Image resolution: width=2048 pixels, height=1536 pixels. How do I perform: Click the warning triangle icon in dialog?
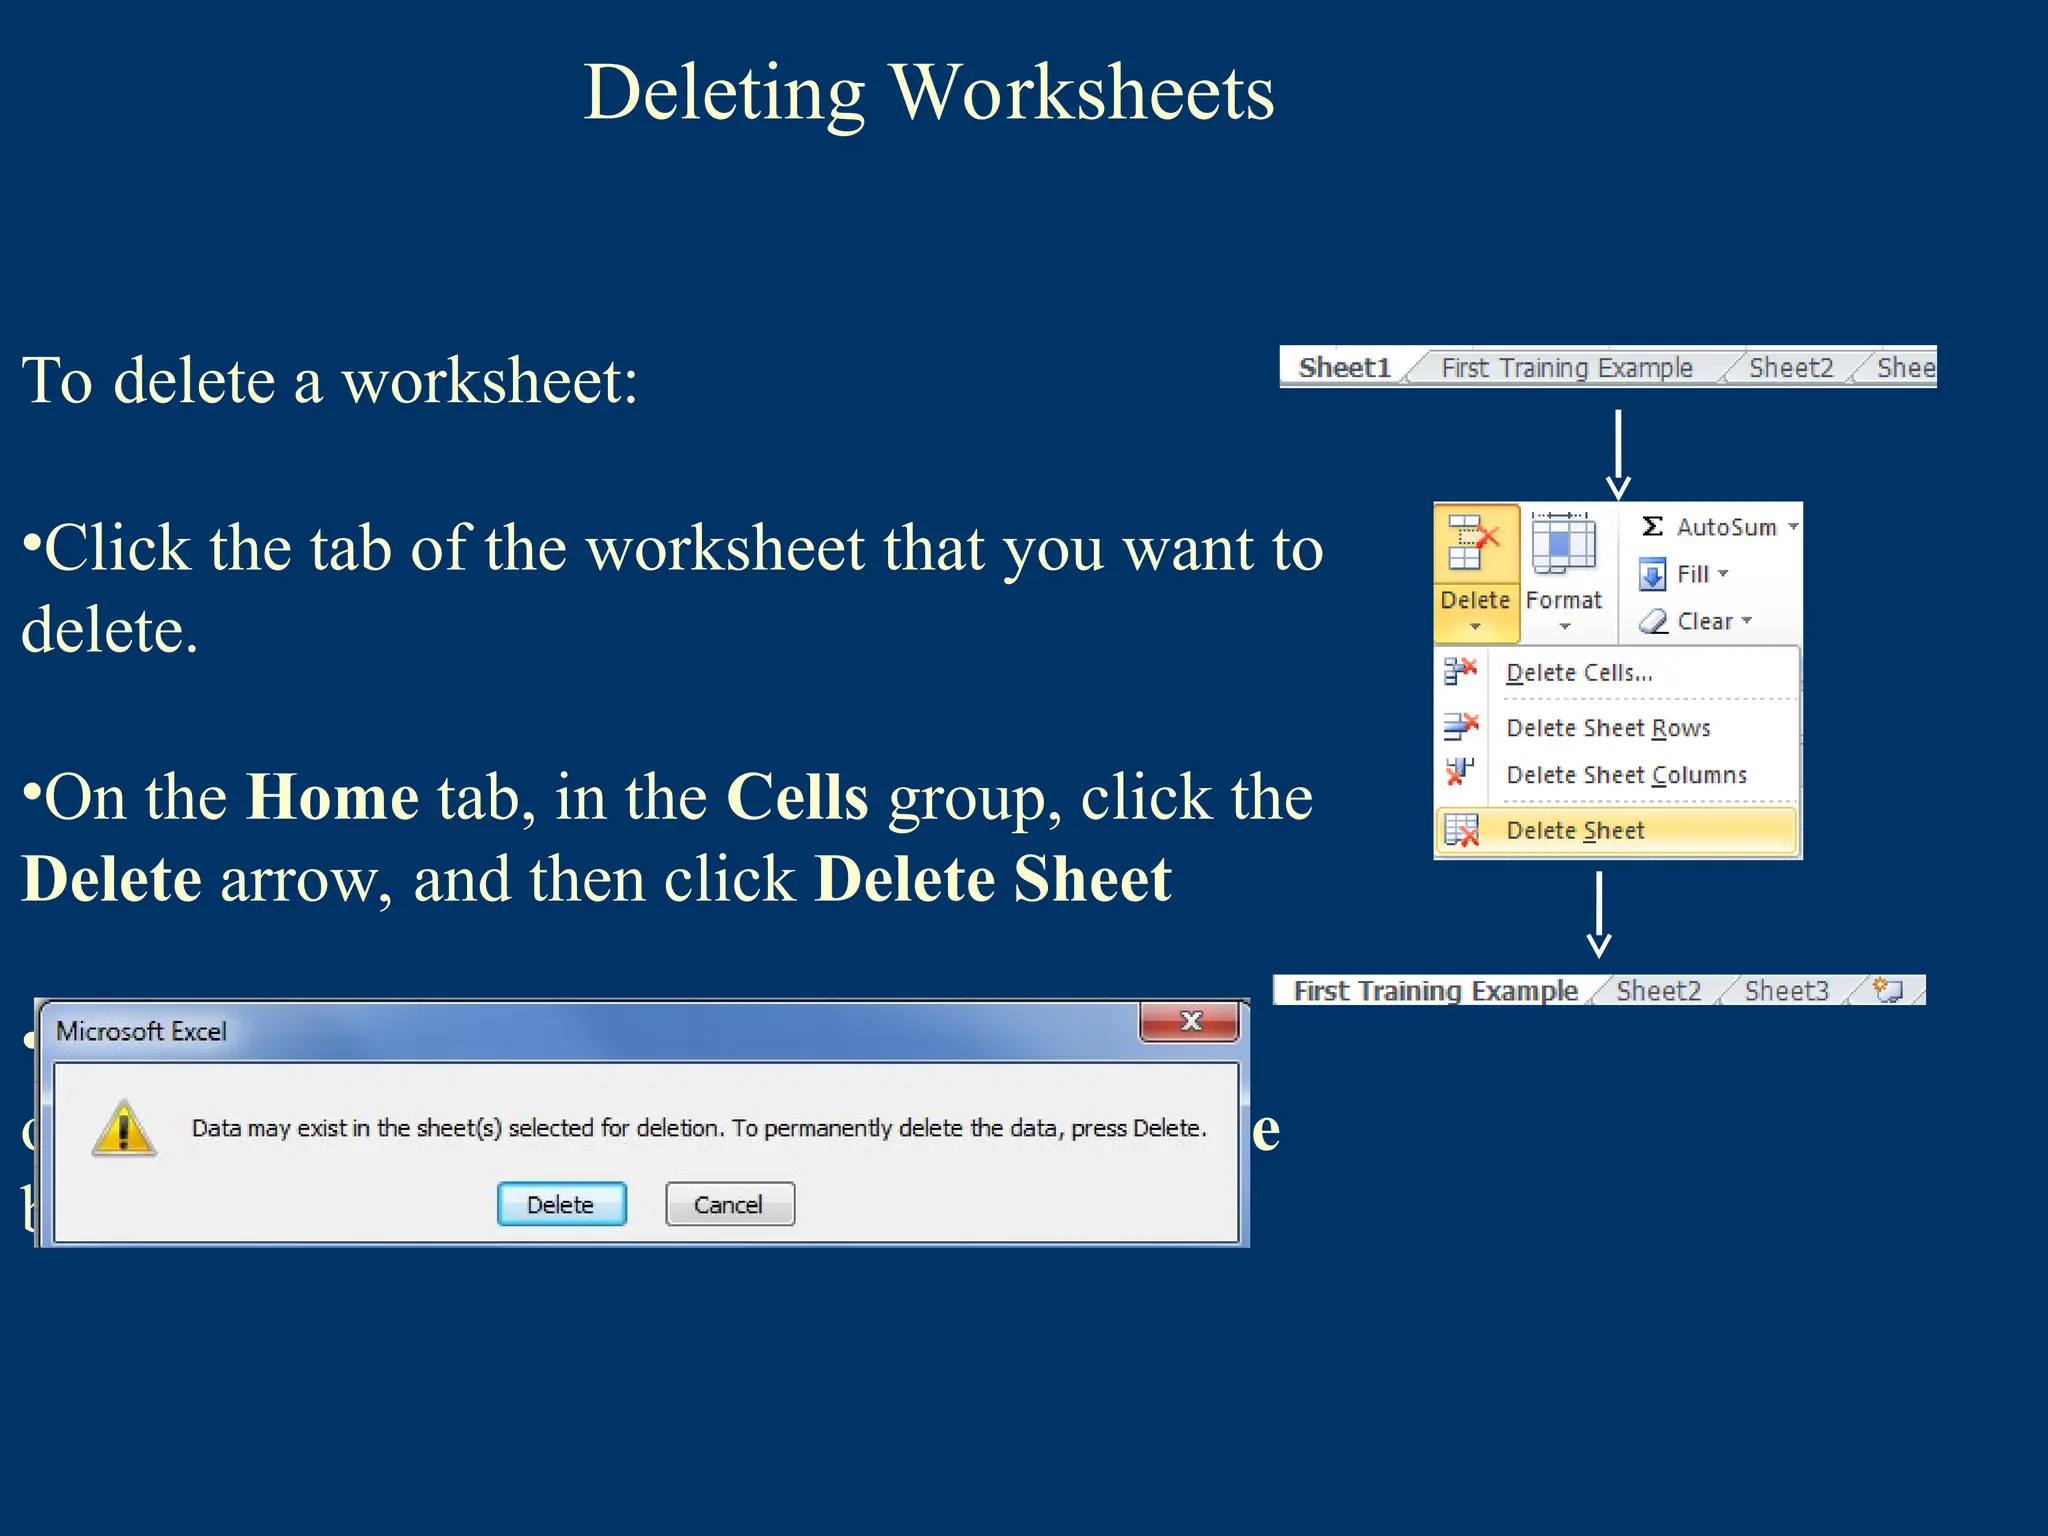123,1128
